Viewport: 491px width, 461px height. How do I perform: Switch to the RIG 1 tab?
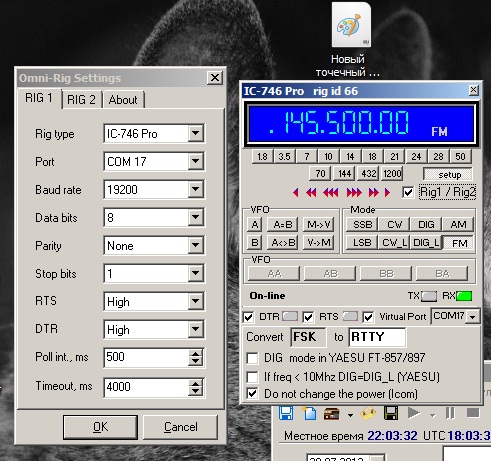coord(39,98)
